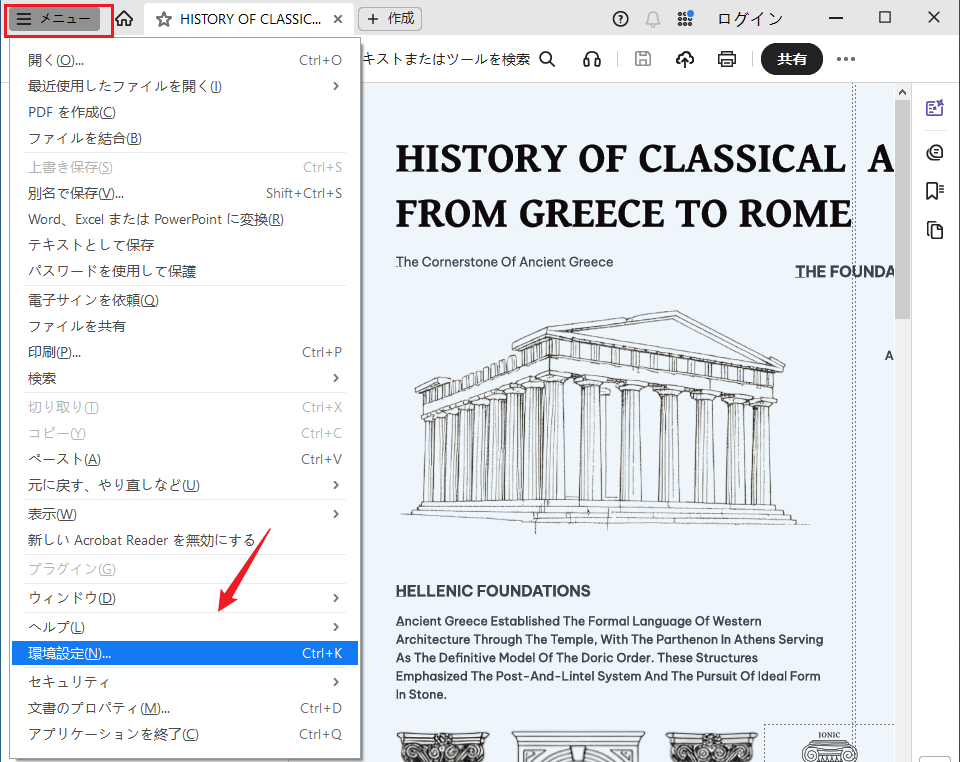Star the HISTORY OF CLASSIC document tab
This screenshot has width=960, height=762.
point(163,20)
